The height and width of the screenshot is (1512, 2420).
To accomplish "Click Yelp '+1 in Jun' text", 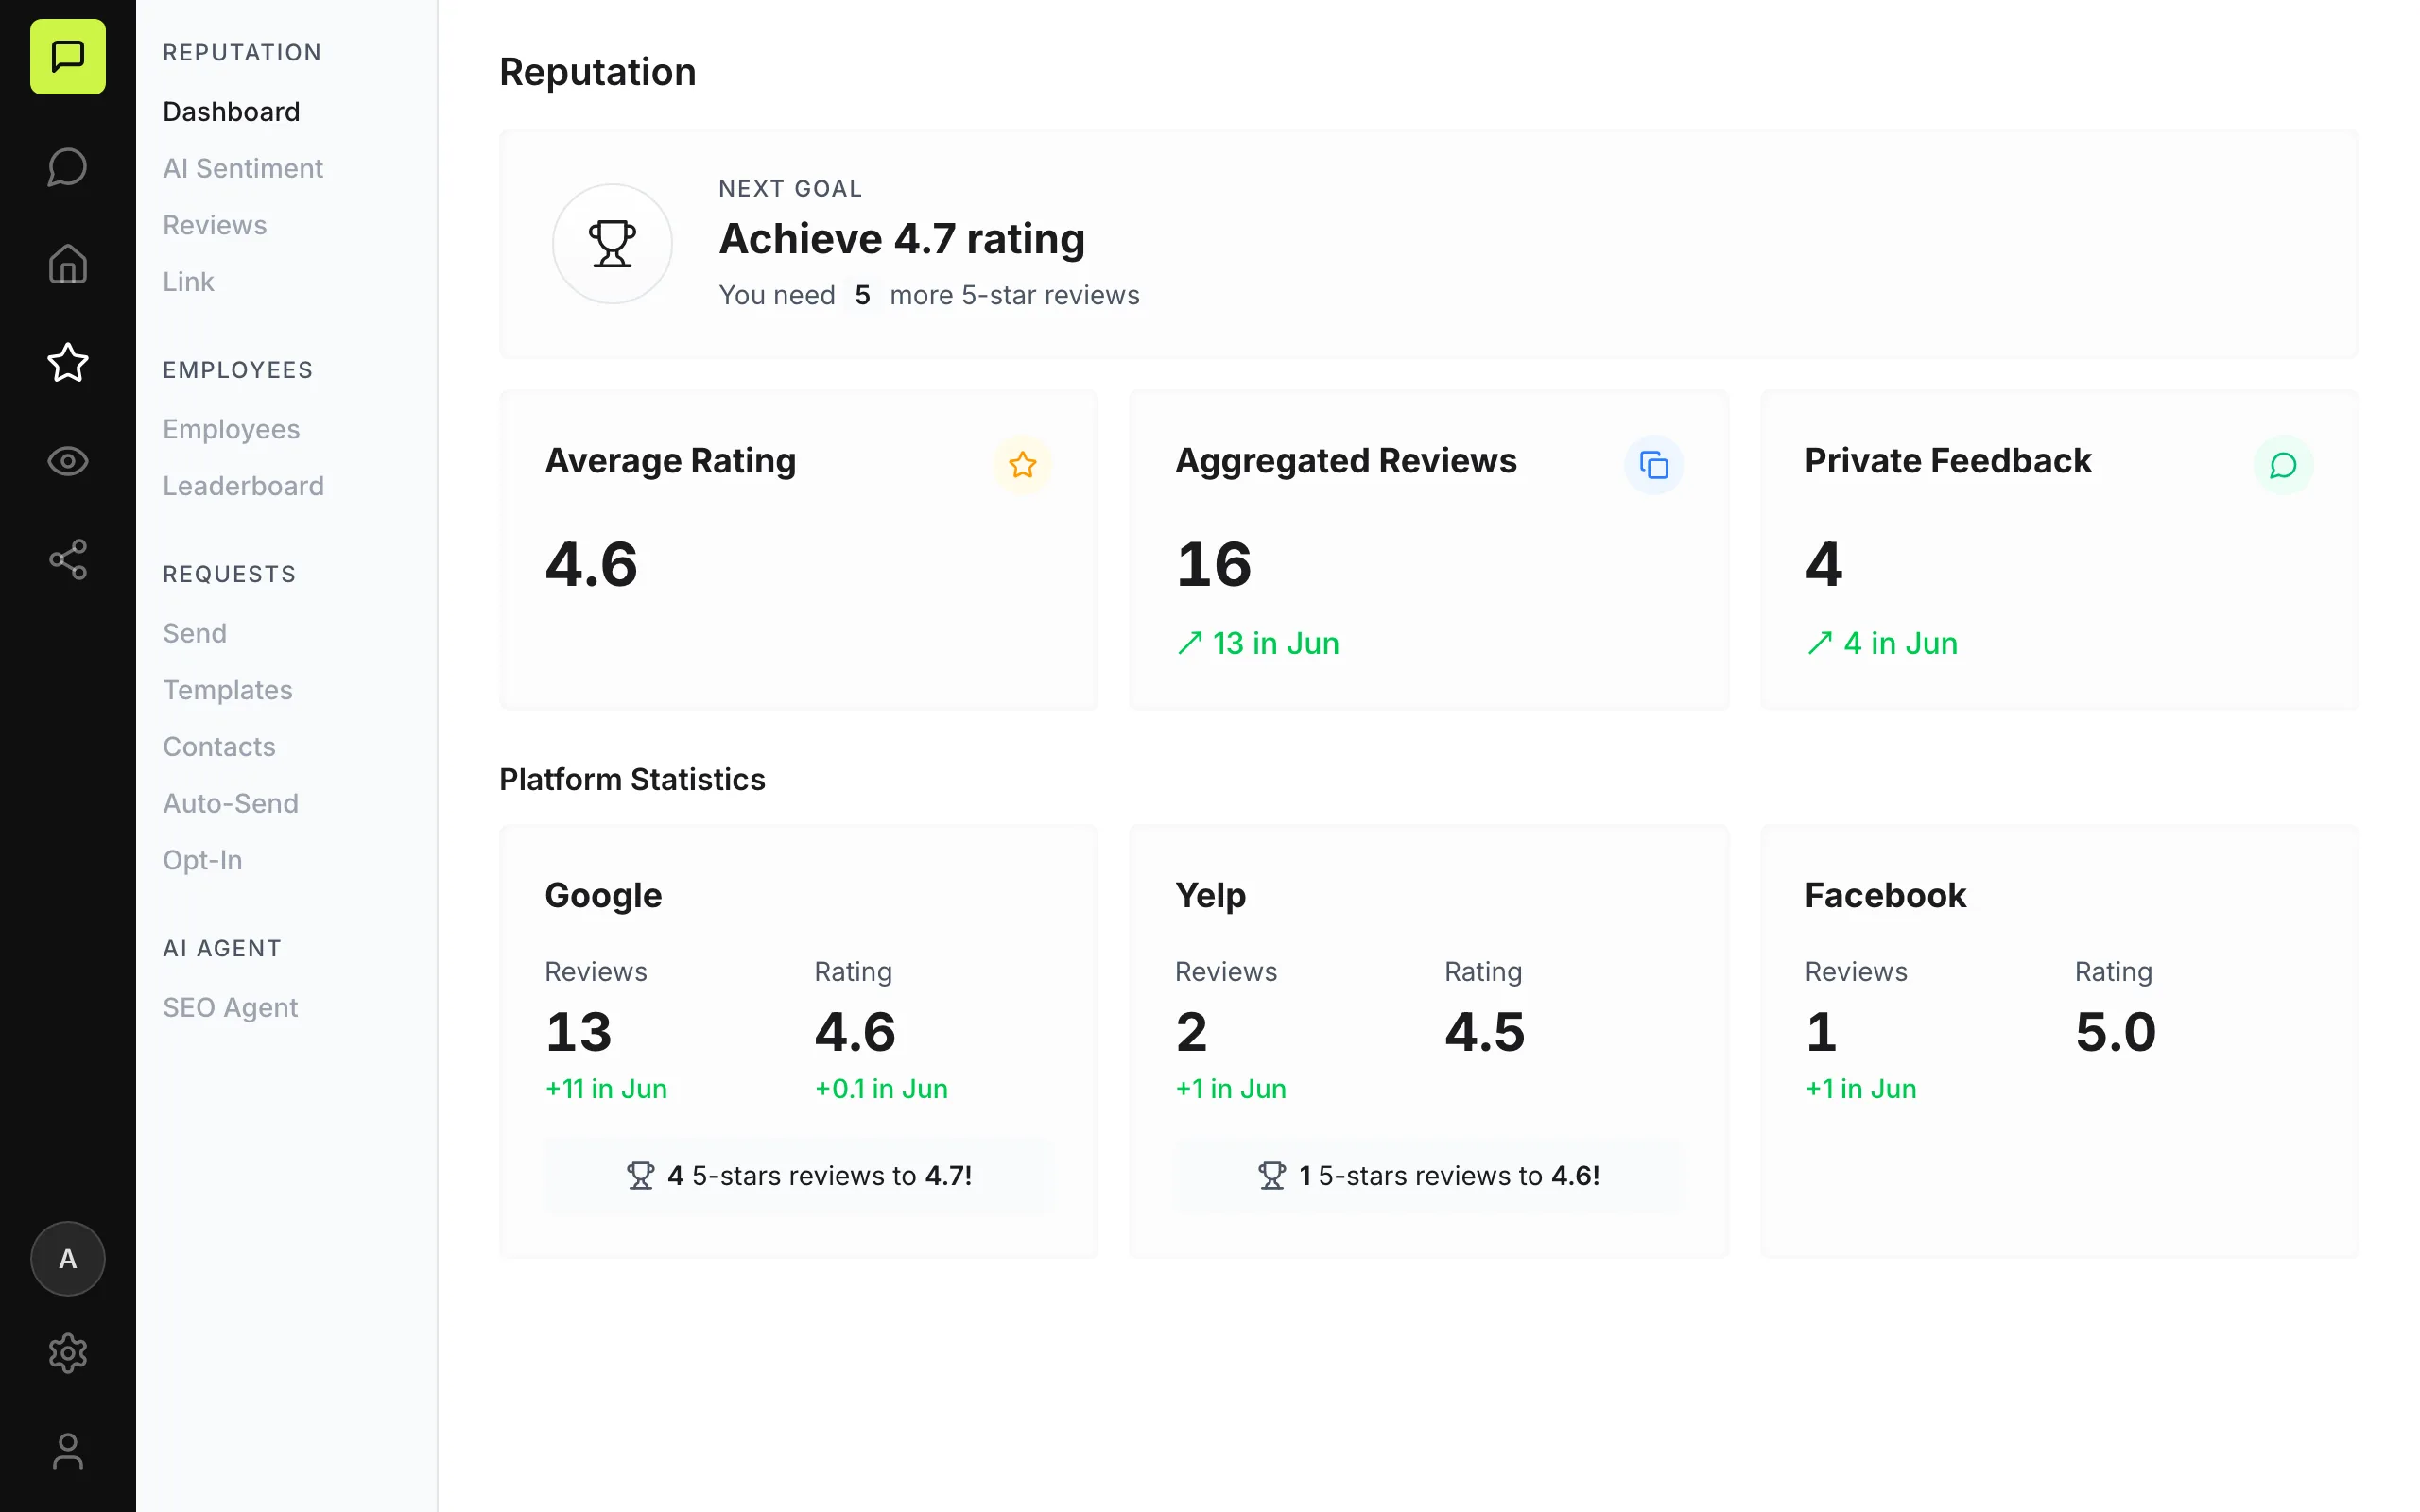I will click(1231, 1088).
